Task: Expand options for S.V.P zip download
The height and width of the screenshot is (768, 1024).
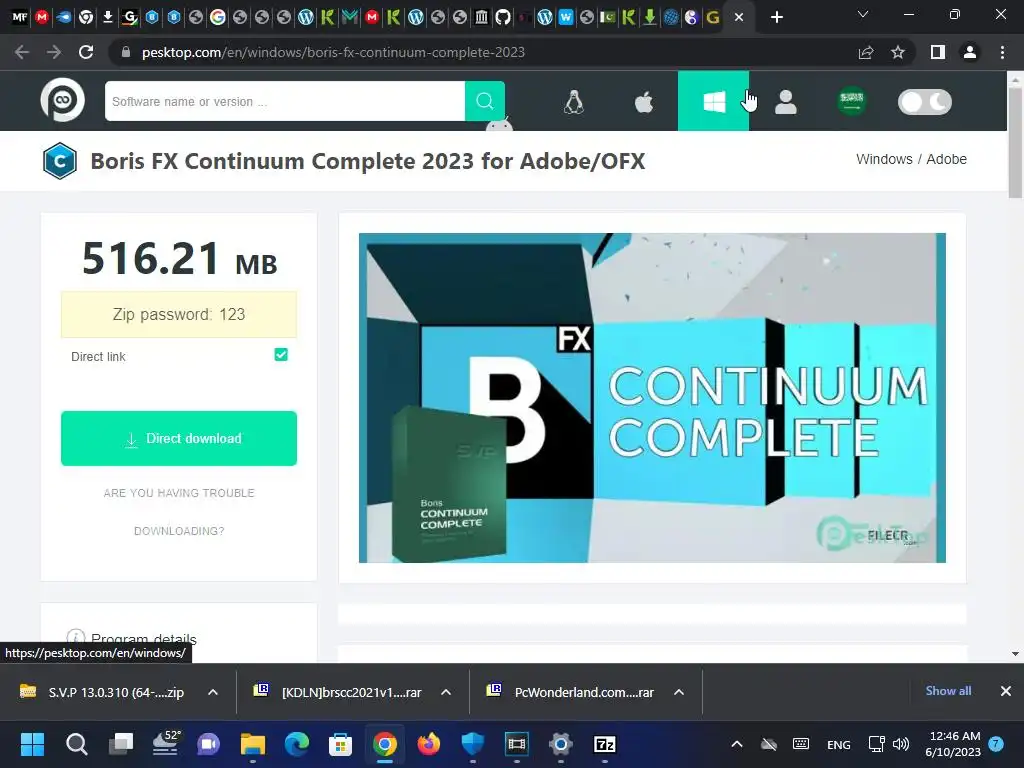Action: pyautogui.click(x=213, y=692)
